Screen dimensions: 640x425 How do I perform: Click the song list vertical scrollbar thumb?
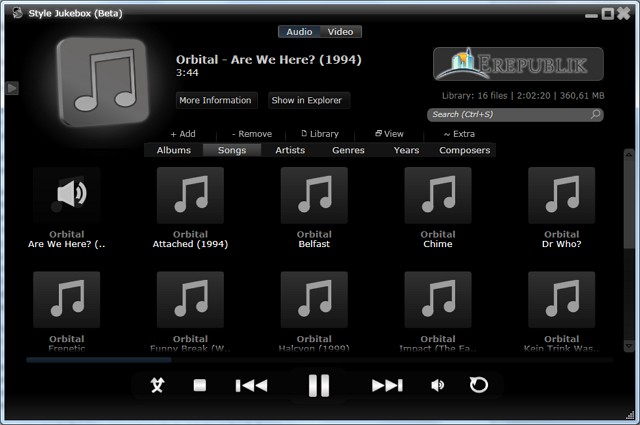[629, 203]
